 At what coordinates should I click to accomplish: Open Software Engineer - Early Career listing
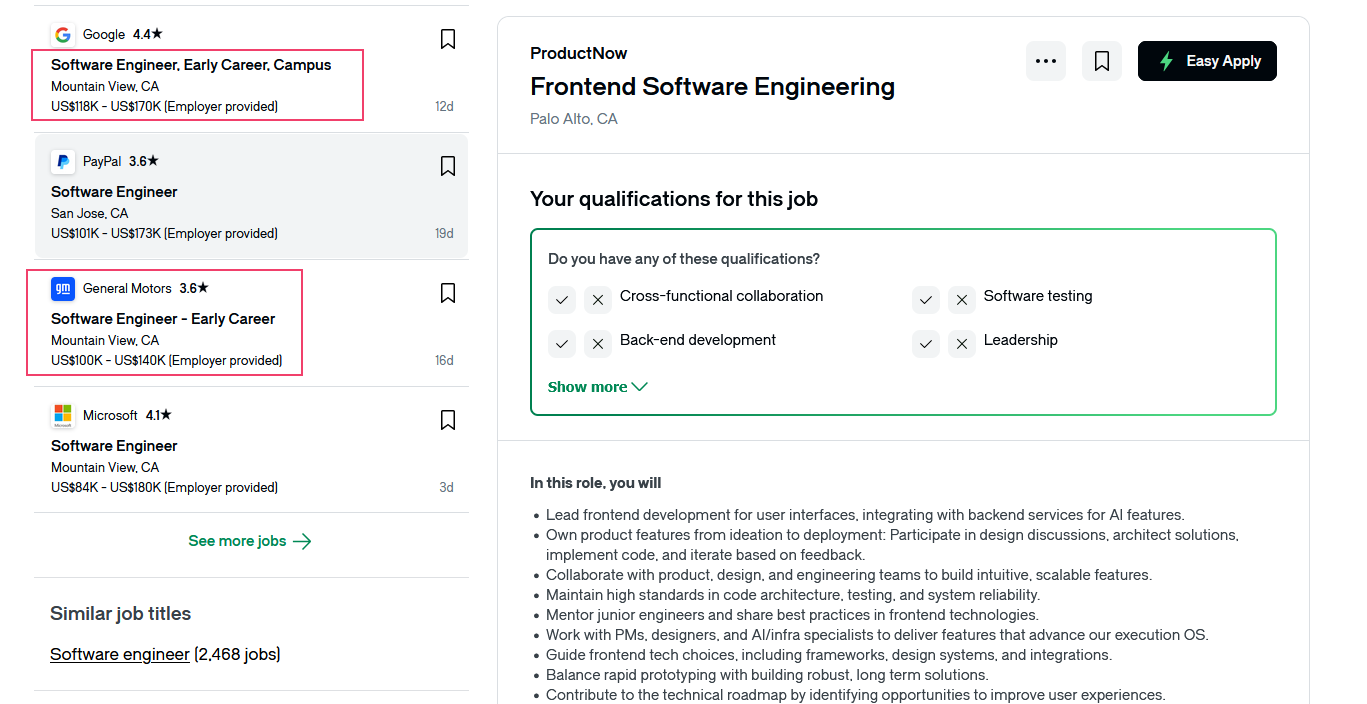[163, 319]
